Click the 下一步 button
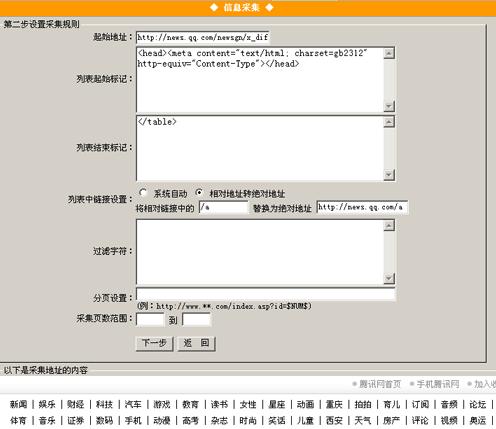Viewport: 496px width, 429px height. coord(154,343)
